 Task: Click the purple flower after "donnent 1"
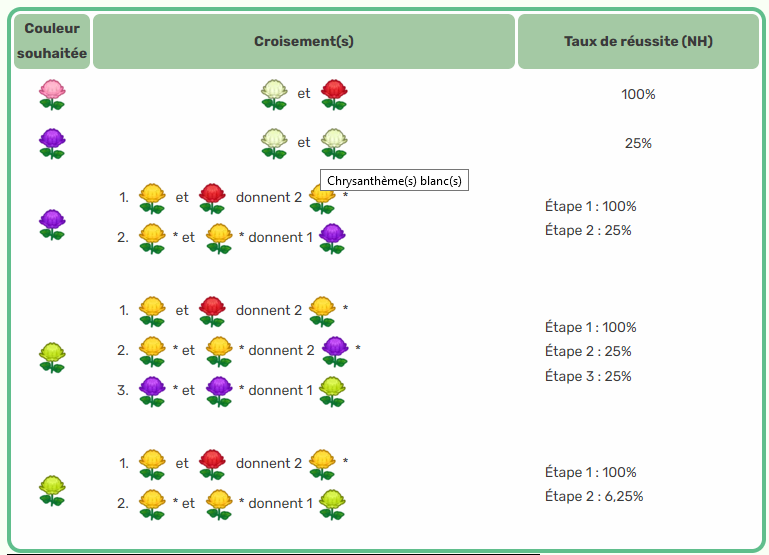[x=332, y=238]
